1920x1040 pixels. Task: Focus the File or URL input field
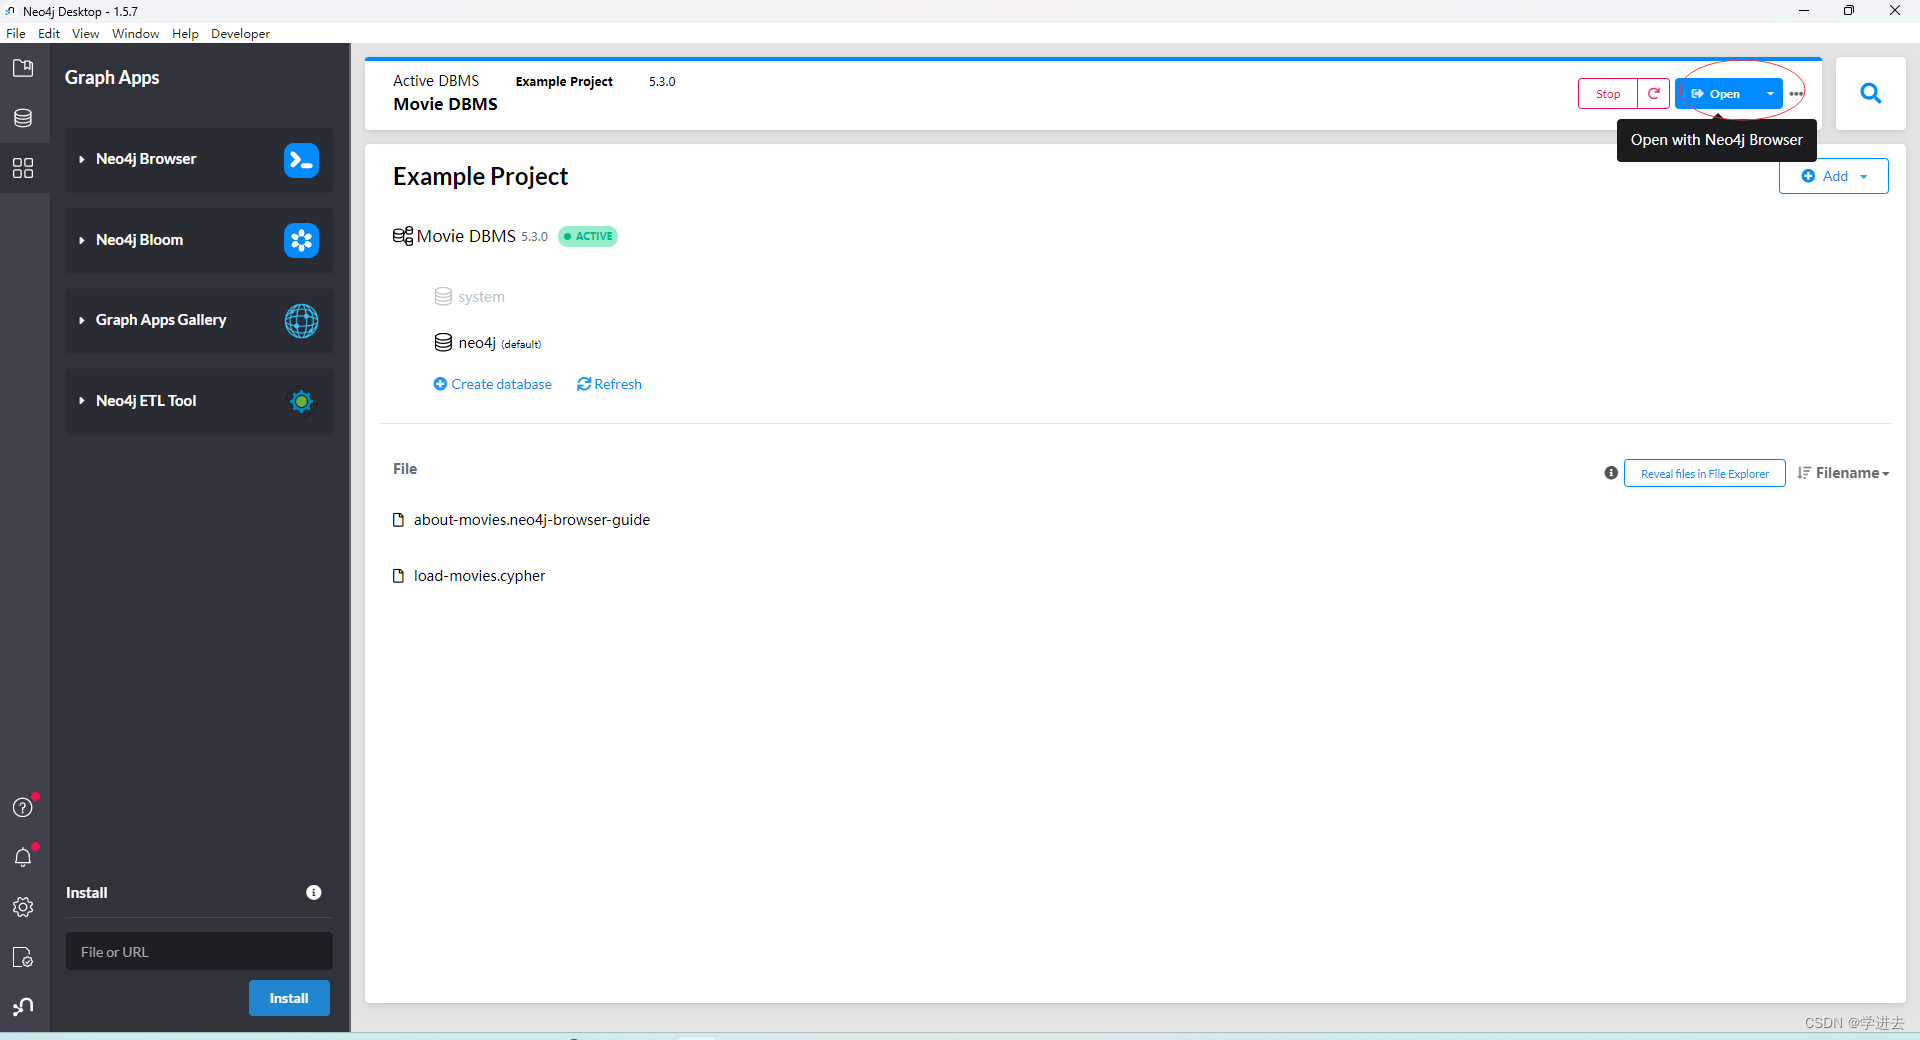point(199,951)
